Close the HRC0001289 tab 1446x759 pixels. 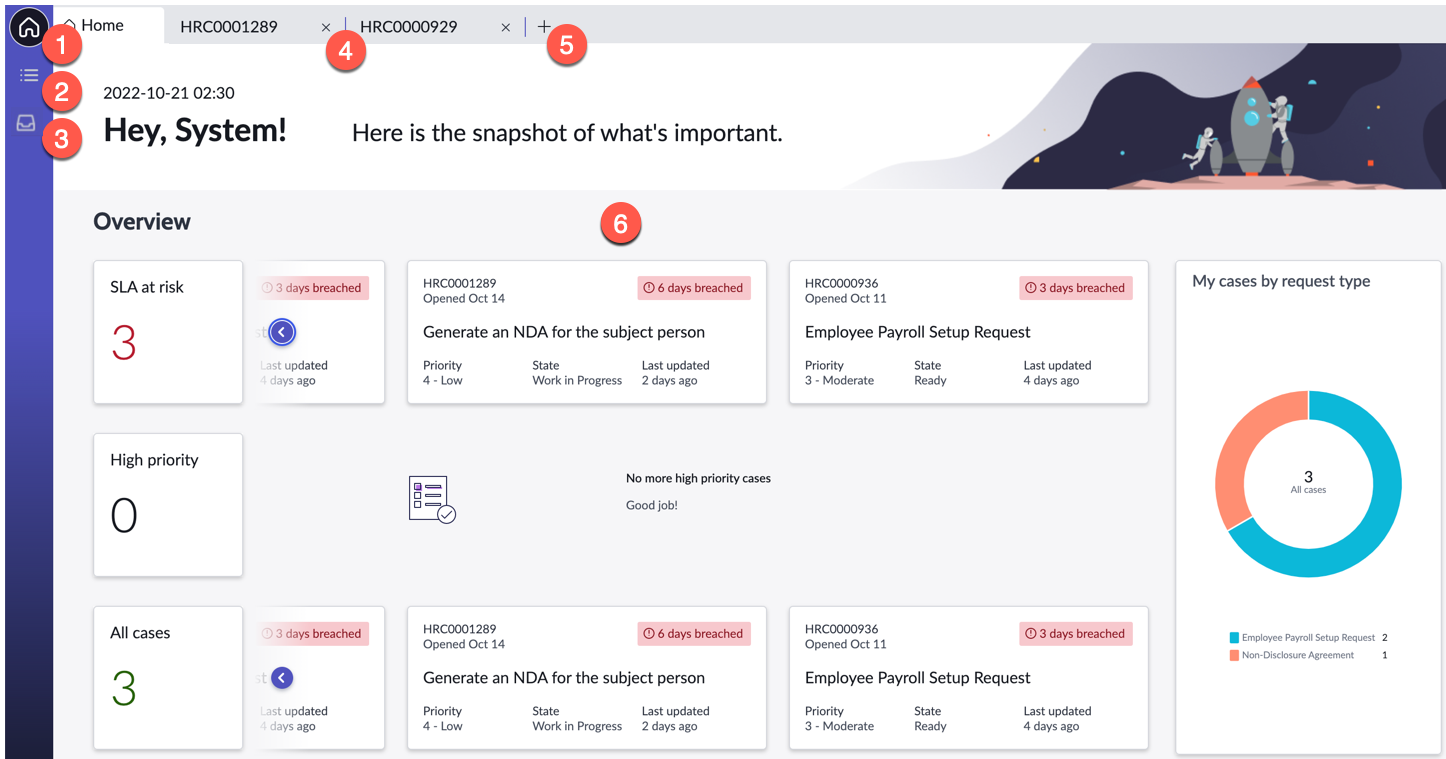click(326, 28)
